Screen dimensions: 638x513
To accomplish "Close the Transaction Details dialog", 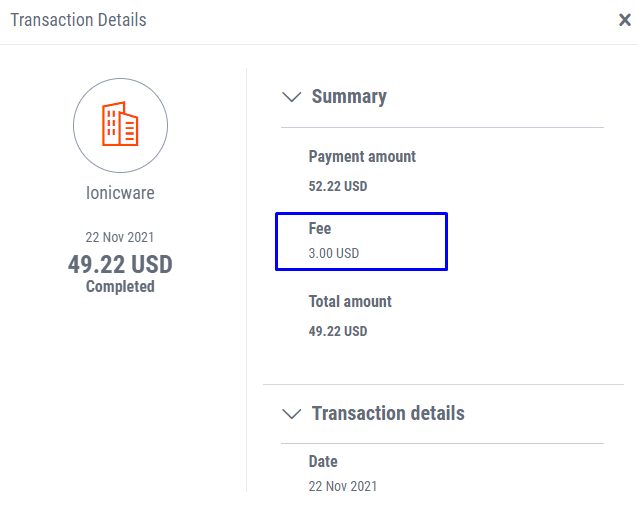I will 625,20.
